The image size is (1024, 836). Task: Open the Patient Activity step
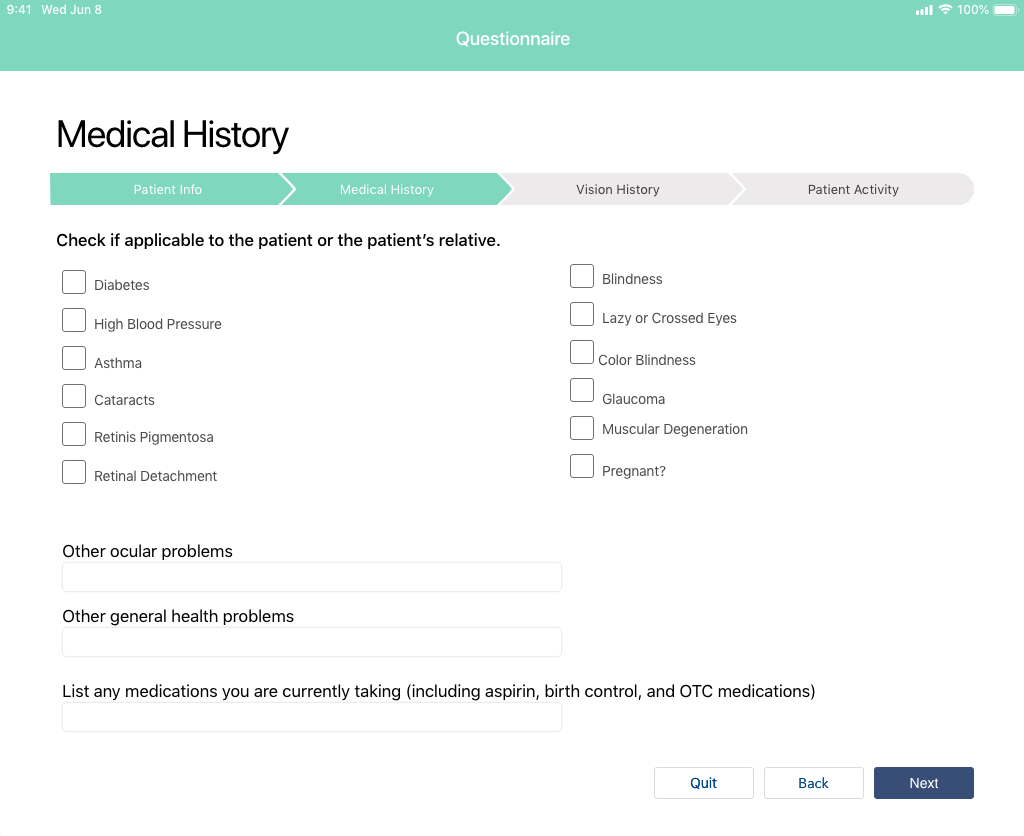point(853,189)
